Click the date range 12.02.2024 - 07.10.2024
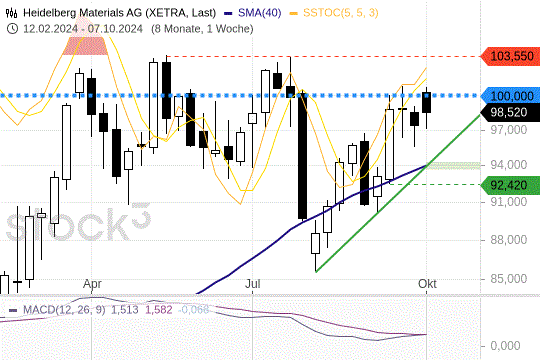This screenshot has height=360, width=540. coord(83,29)
